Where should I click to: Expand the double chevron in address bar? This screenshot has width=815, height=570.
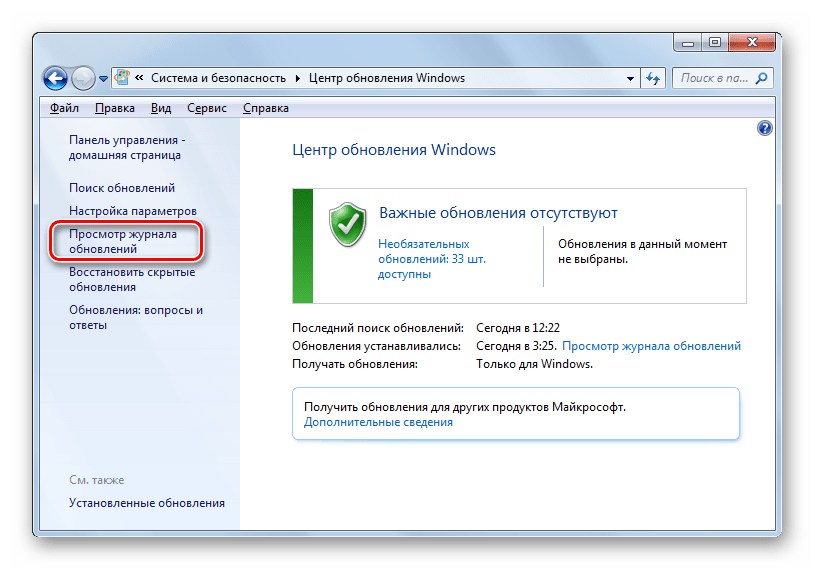[139, 78]
